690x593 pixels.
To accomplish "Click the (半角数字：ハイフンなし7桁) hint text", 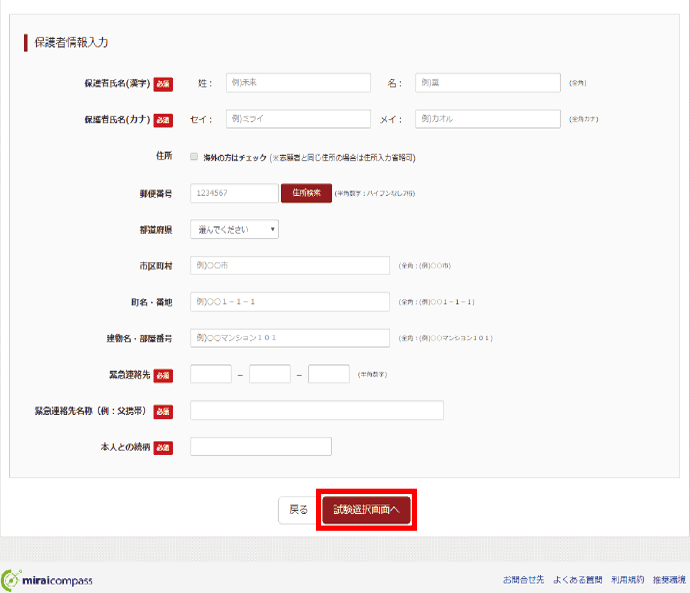I will 374,193.
